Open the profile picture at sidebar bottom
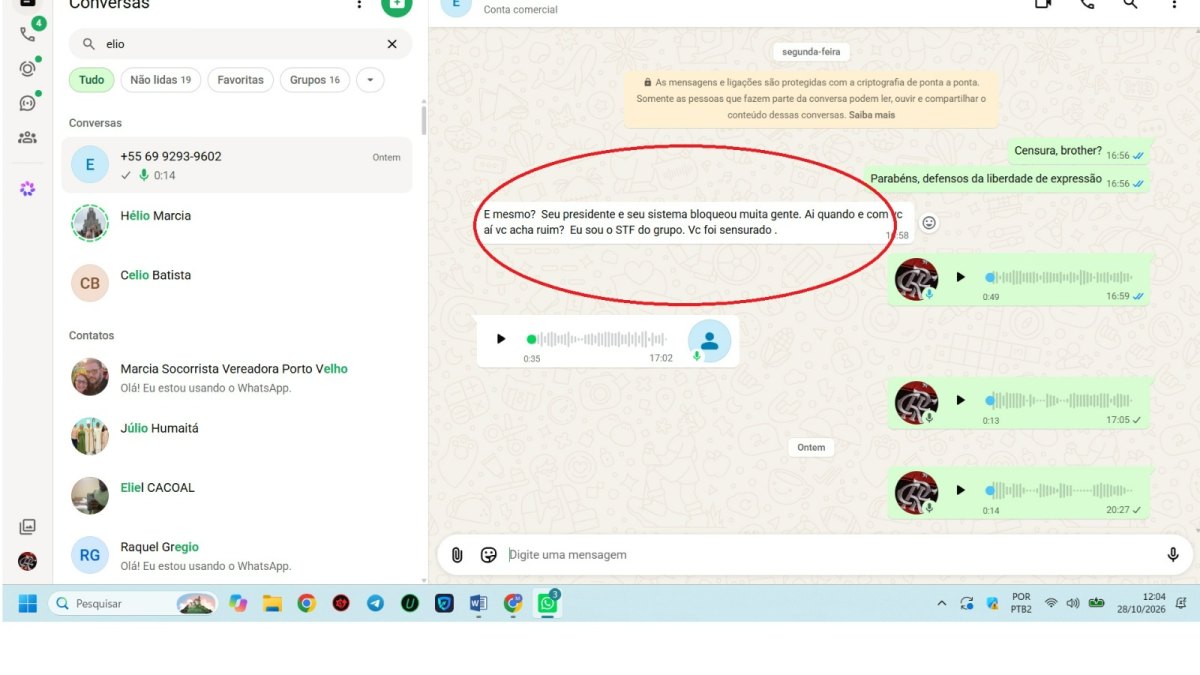1200x675 pixels. tap(27, 561)
